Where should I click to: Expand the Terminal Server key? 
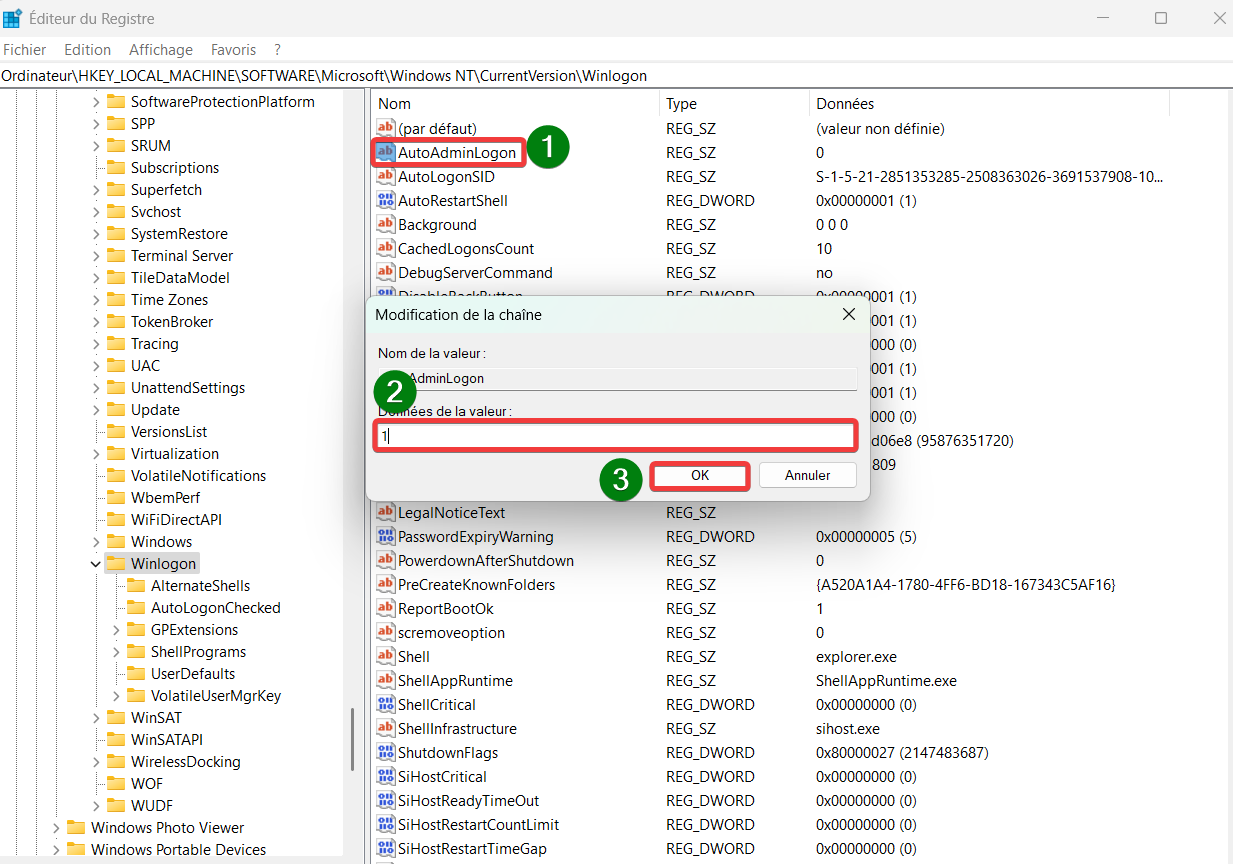point(96,256)
